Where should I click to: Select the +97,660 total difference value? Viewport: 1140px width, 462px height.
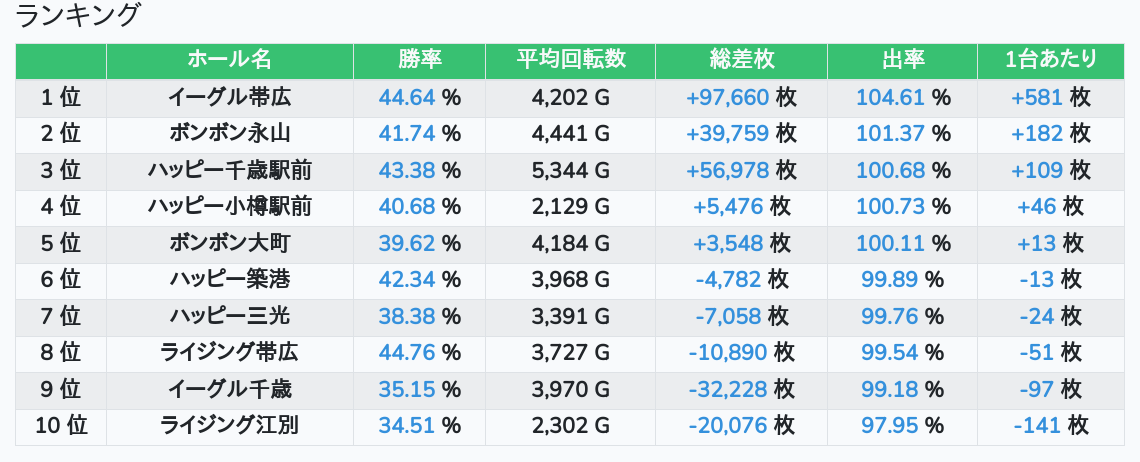(x=727, y=97)
